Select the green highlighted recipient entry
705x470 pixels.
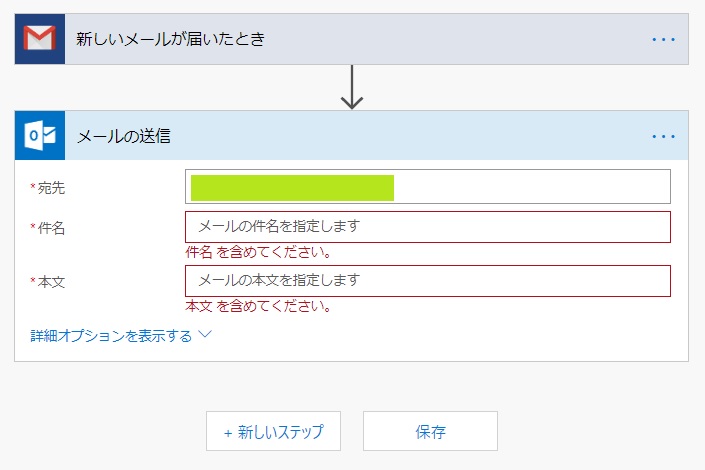pyautogui.click(x=292, y=188)
